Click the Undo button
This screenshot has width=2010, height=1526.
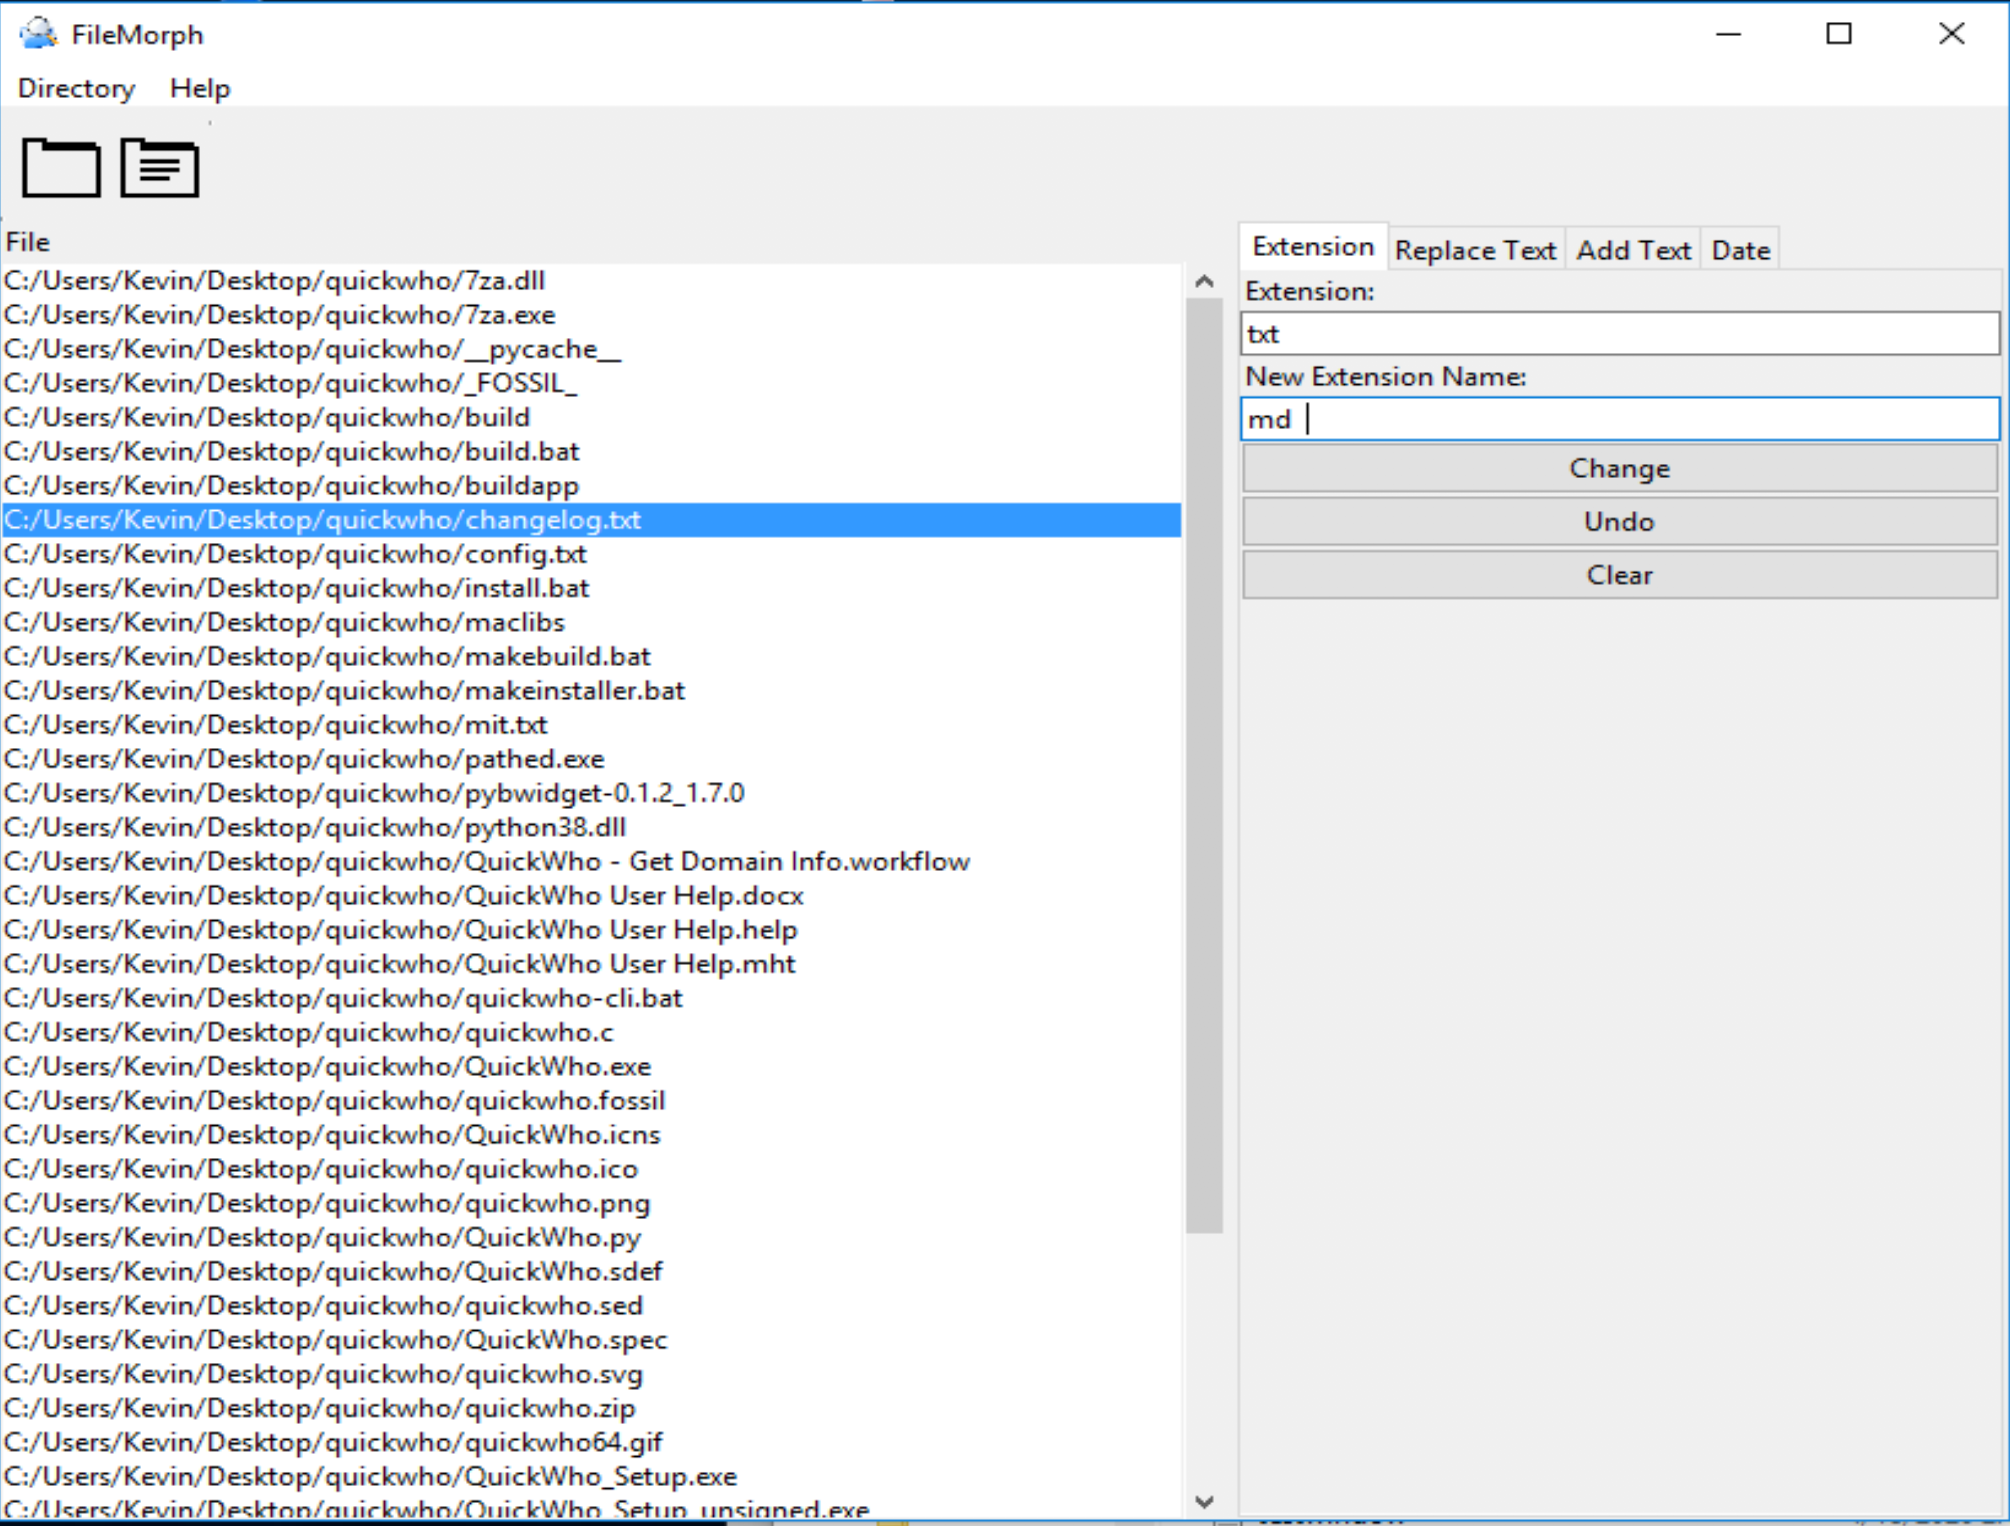1620,521
